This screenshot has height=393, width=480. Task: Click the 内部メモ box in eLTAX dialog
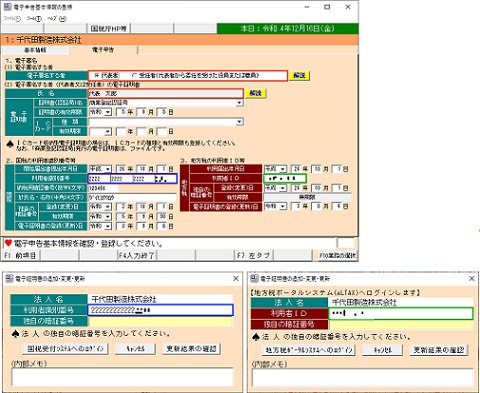(x=363, y=378)
